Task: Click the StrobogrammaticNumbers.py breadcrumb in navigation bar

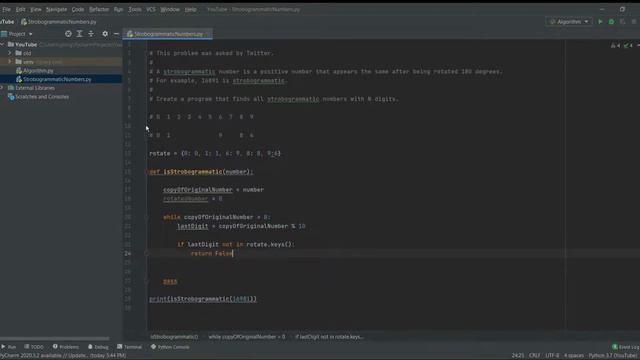Action: 59,22
